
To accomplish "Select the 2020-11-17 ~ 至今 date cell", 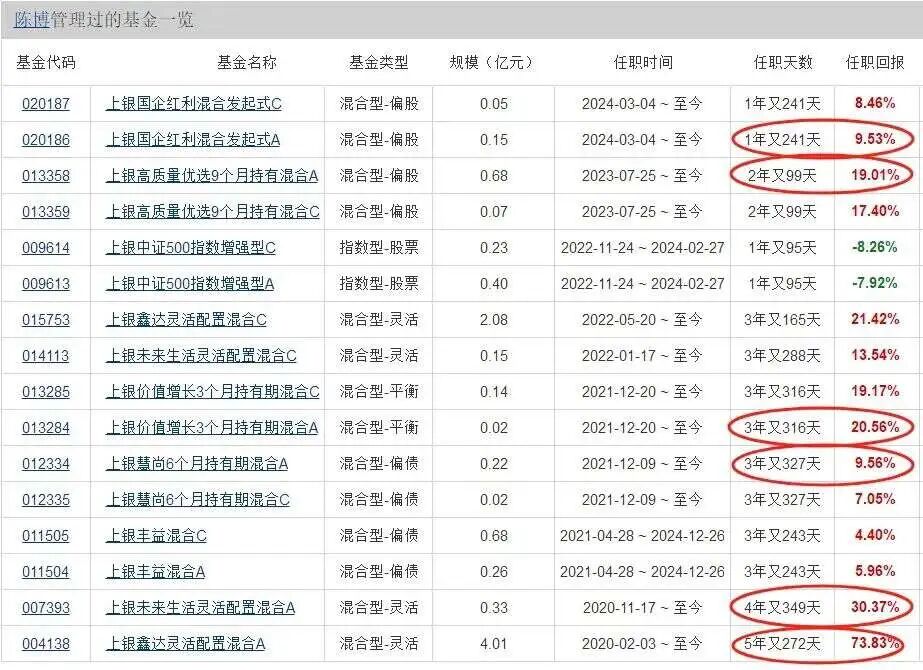I will (x=642, y=608).
